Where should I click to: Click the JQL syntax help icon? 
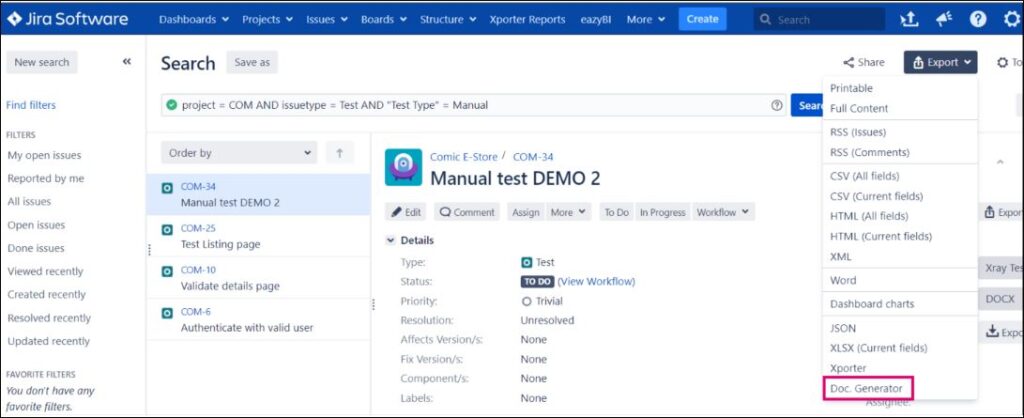[x=776, y=105]
